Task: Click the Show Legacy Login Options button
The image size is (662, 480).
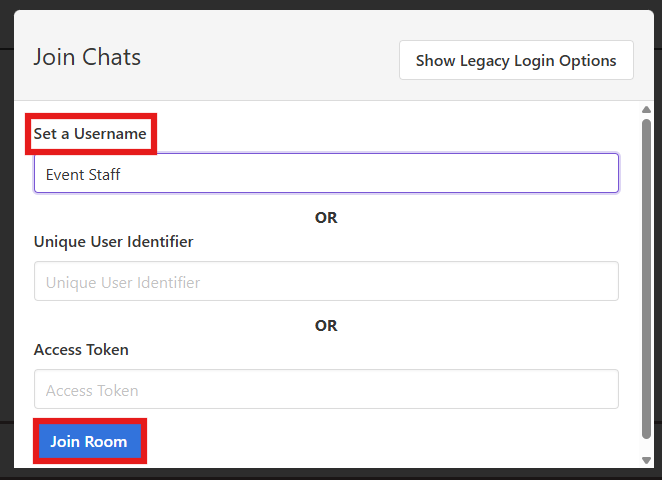Action: [516, 60]
